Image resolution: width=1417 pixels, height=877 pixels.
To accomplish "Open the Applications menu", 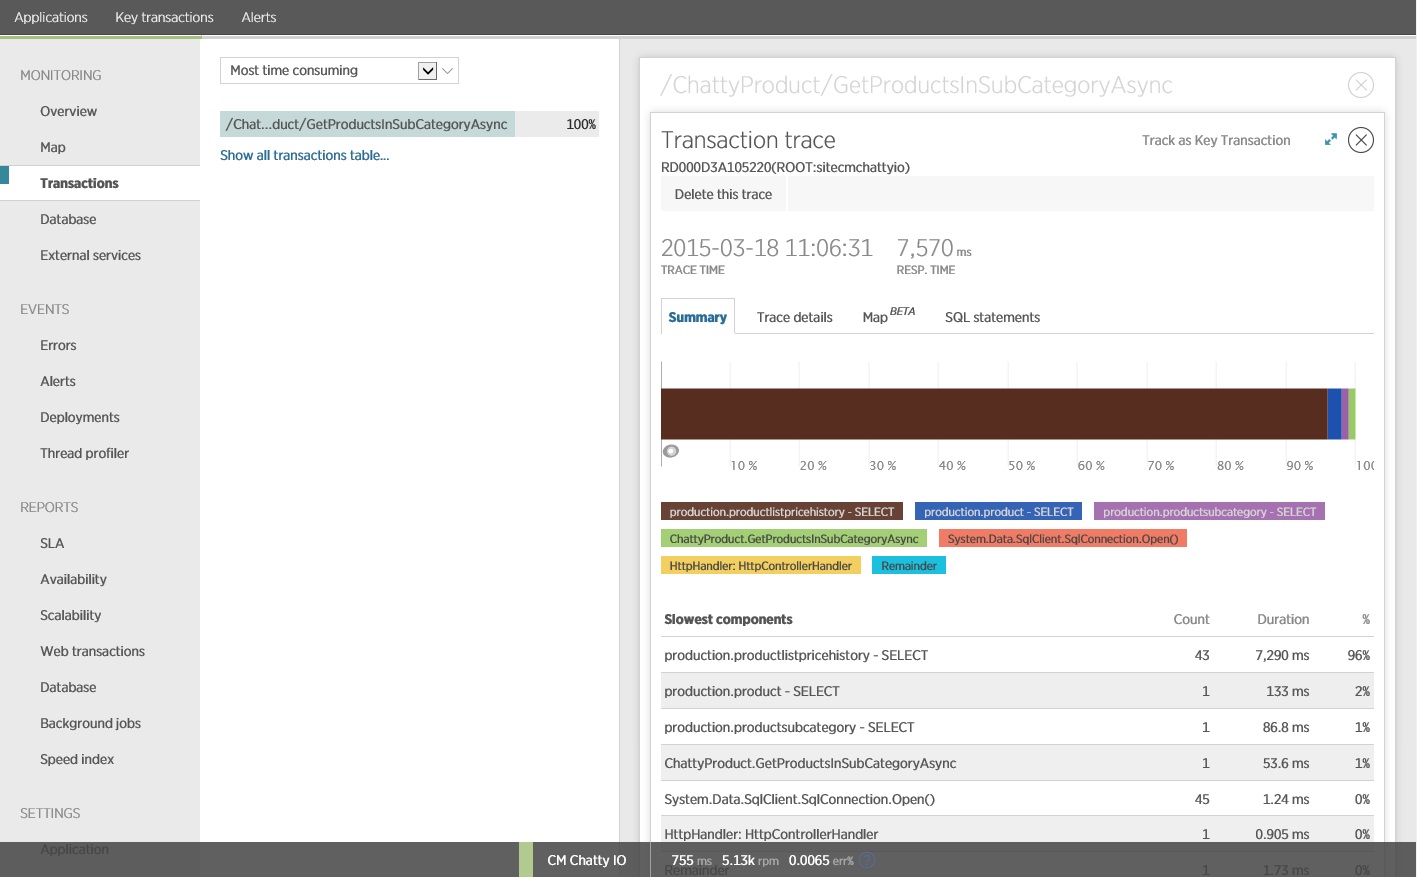I will [x=51, y=17].
